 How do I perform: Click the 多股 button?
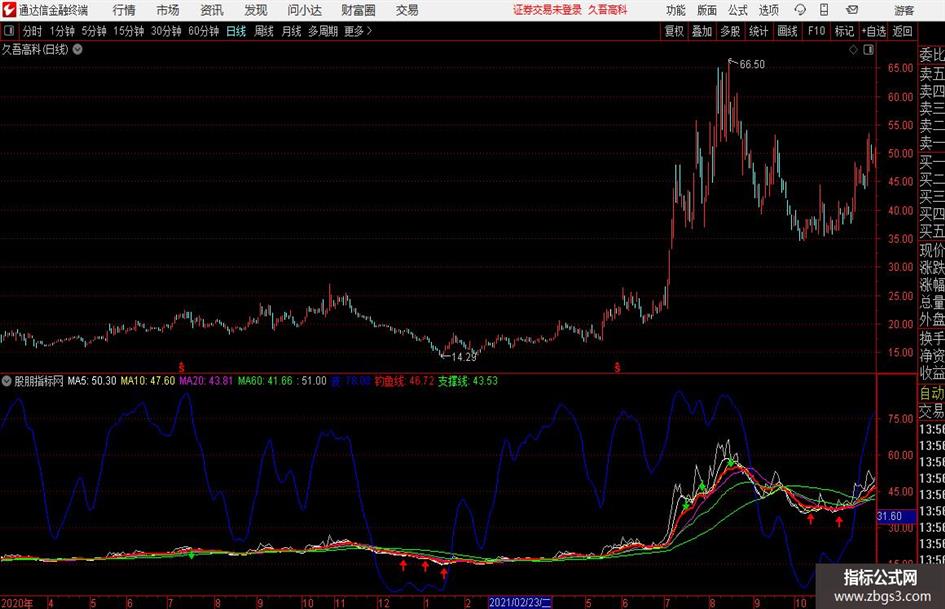pos(730,31)
